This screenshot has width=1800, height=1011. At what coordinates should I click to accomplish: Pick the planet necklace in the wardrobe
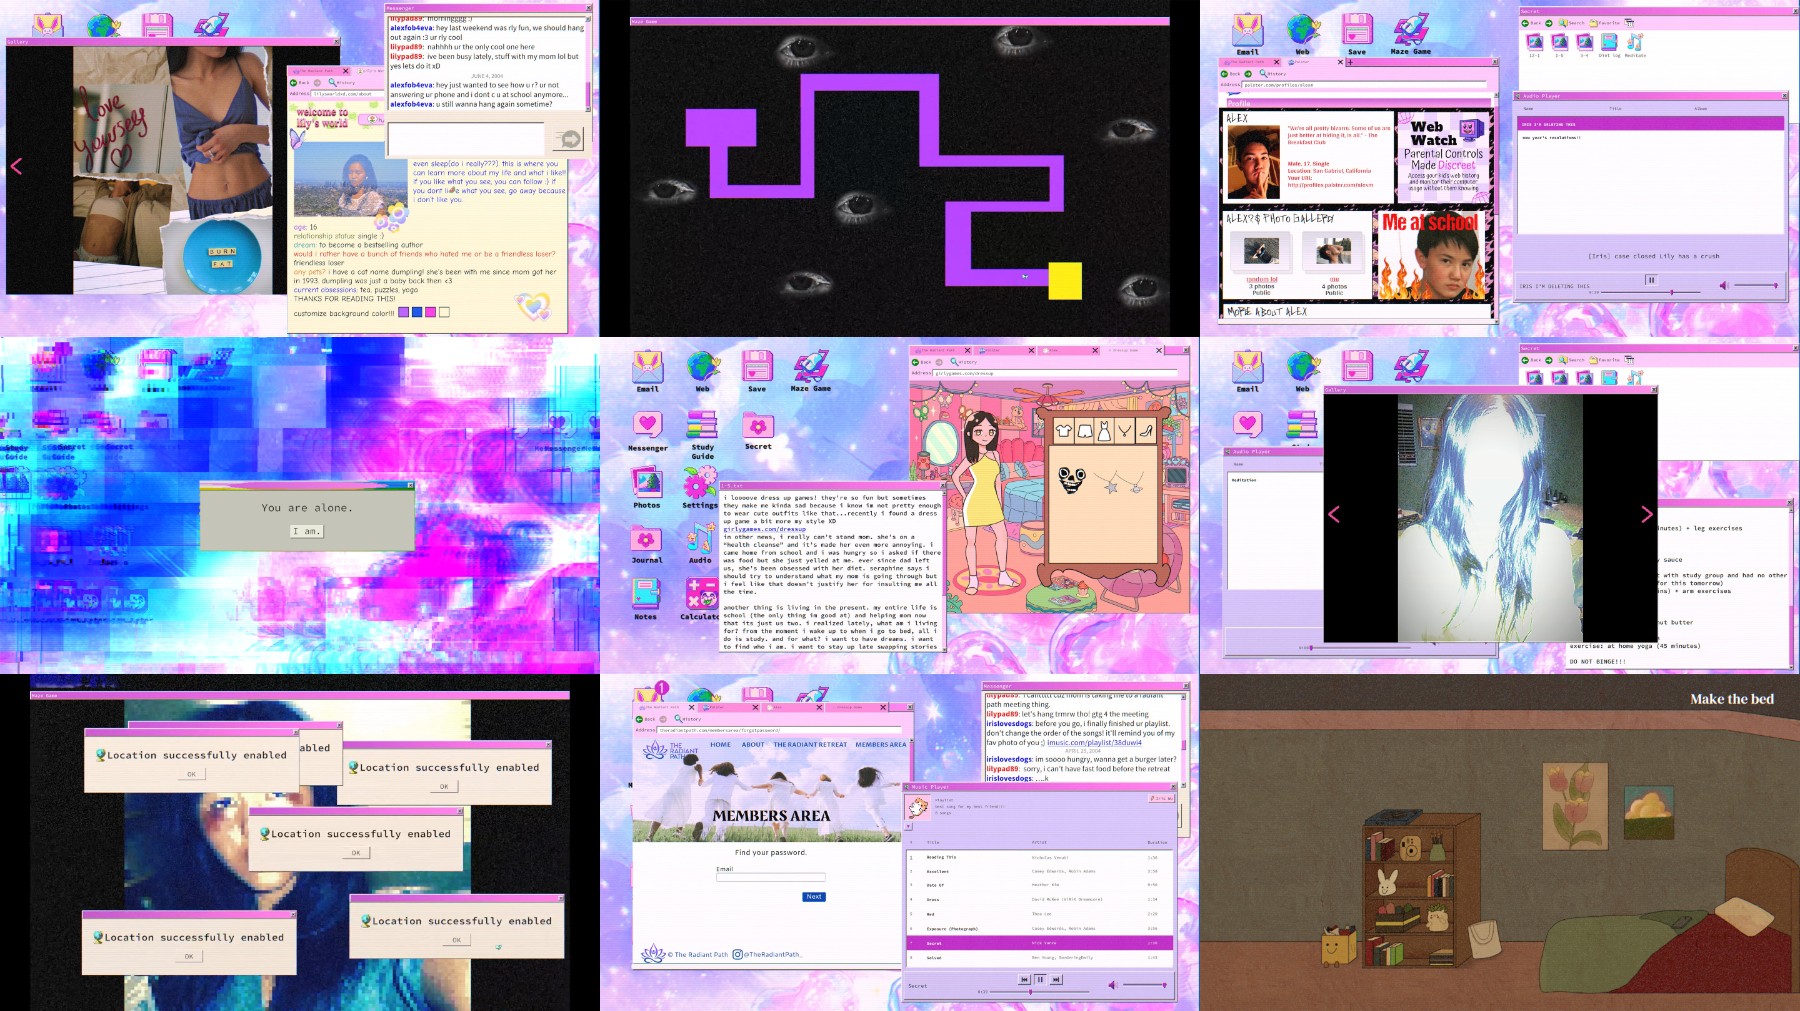[x=1134, y=481]
